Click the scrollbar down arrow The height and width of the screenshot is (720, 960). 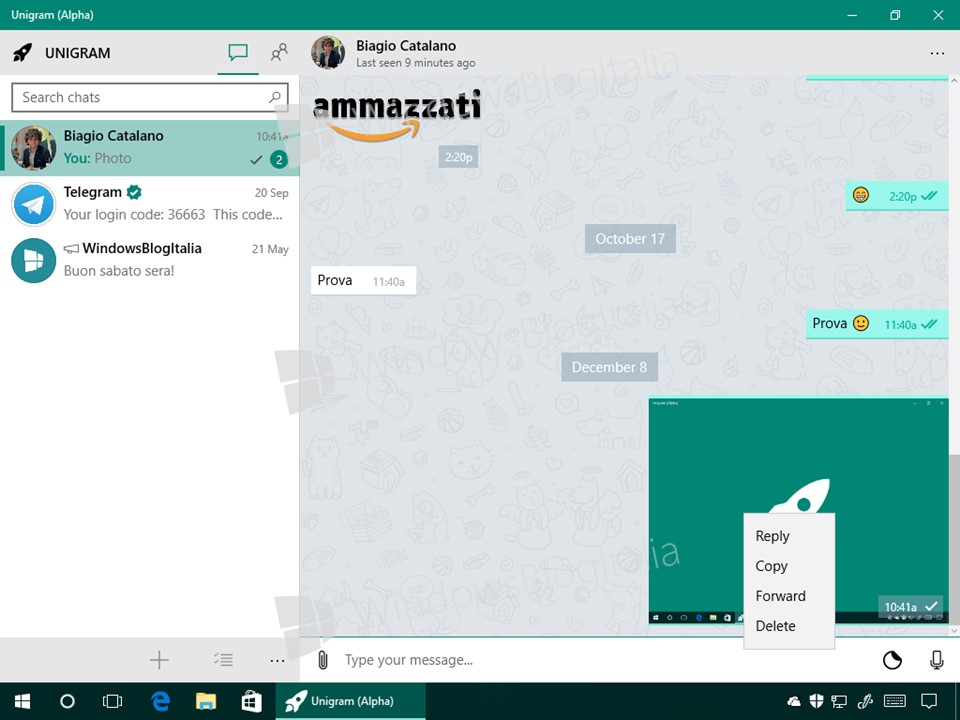click(954, 630)
